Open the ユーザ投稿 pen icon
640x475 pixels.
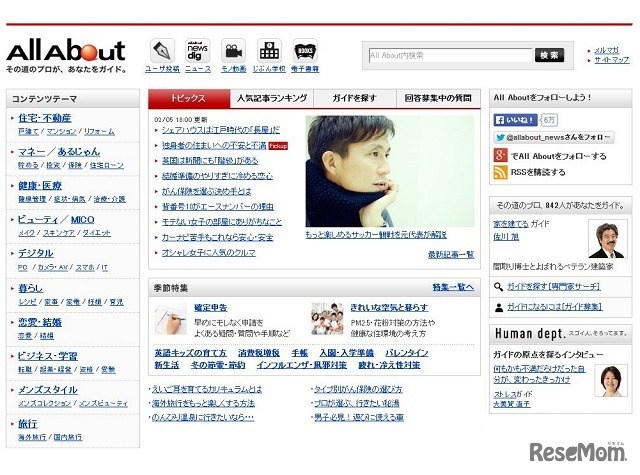[162, 51]
